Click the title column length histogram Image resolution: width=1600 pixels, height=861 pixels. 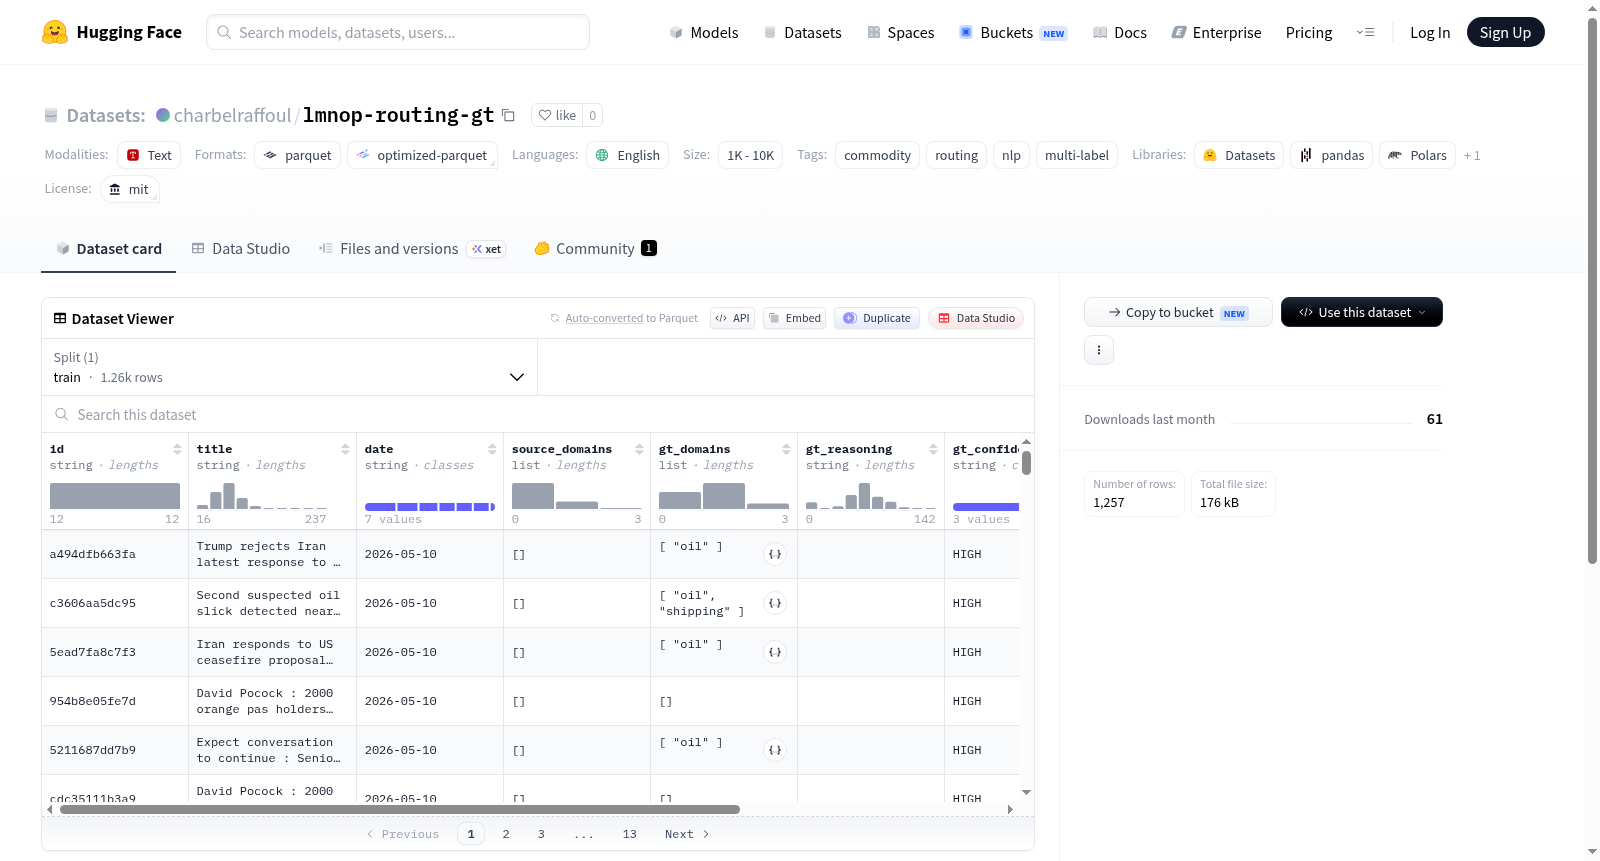tap(262, 495)
